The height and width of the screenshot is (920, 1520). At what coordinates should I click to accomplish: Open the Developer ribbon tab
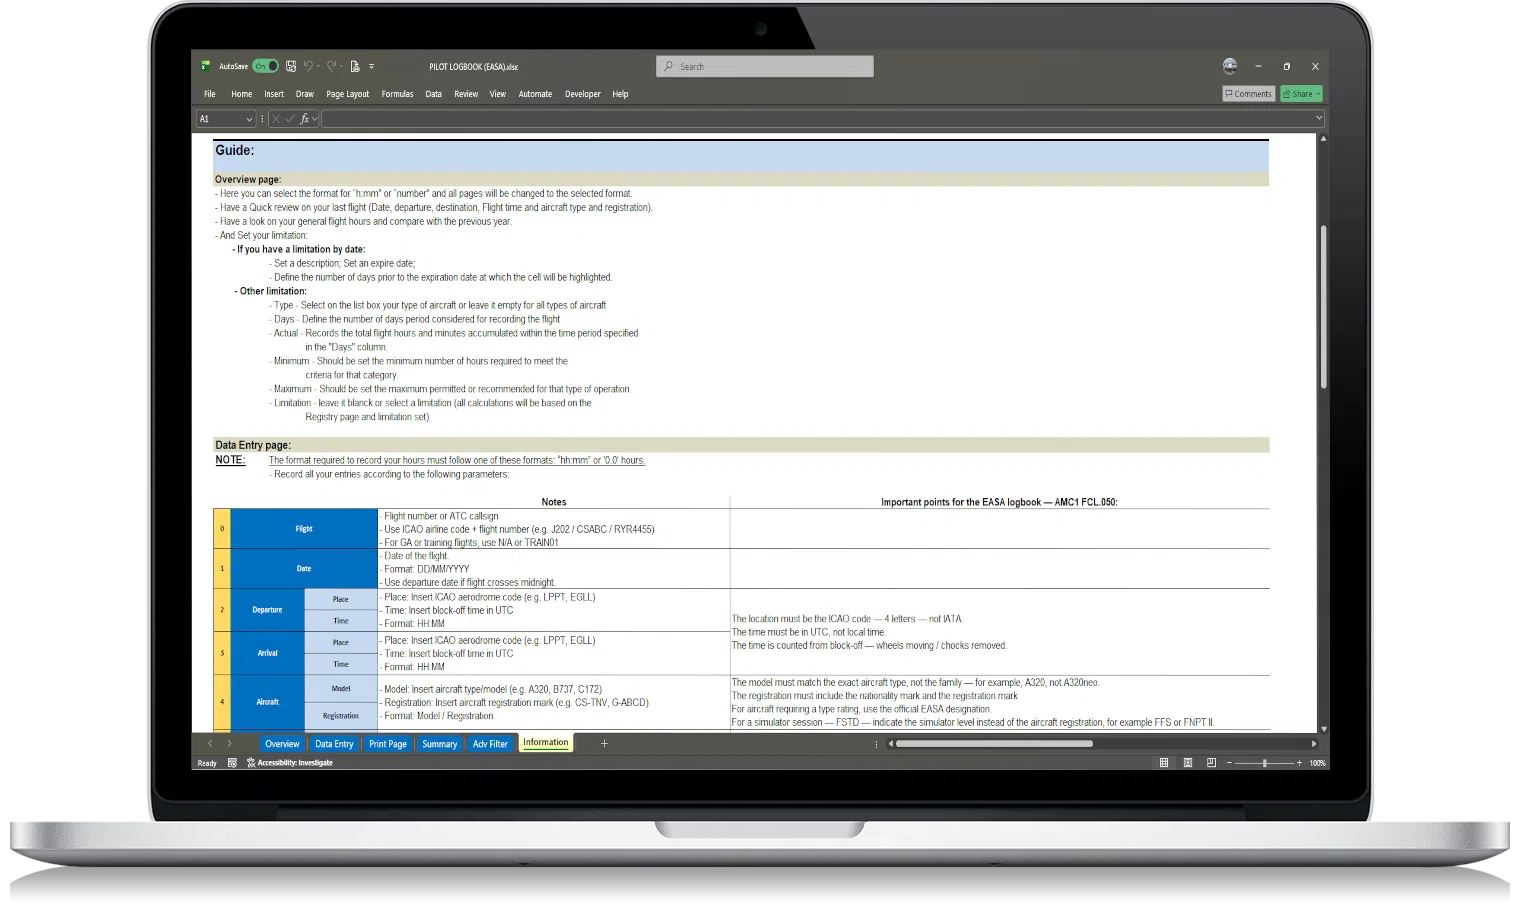click(582, 94)
